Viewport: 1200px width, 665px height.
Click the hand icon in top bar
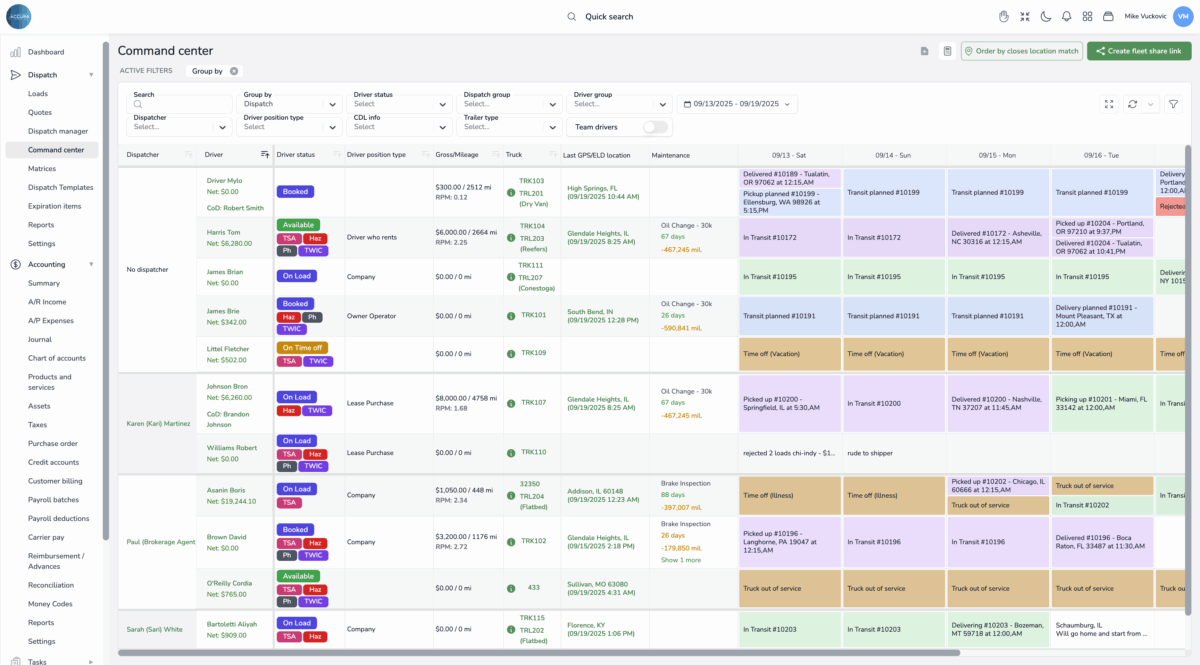(1003, 16)
